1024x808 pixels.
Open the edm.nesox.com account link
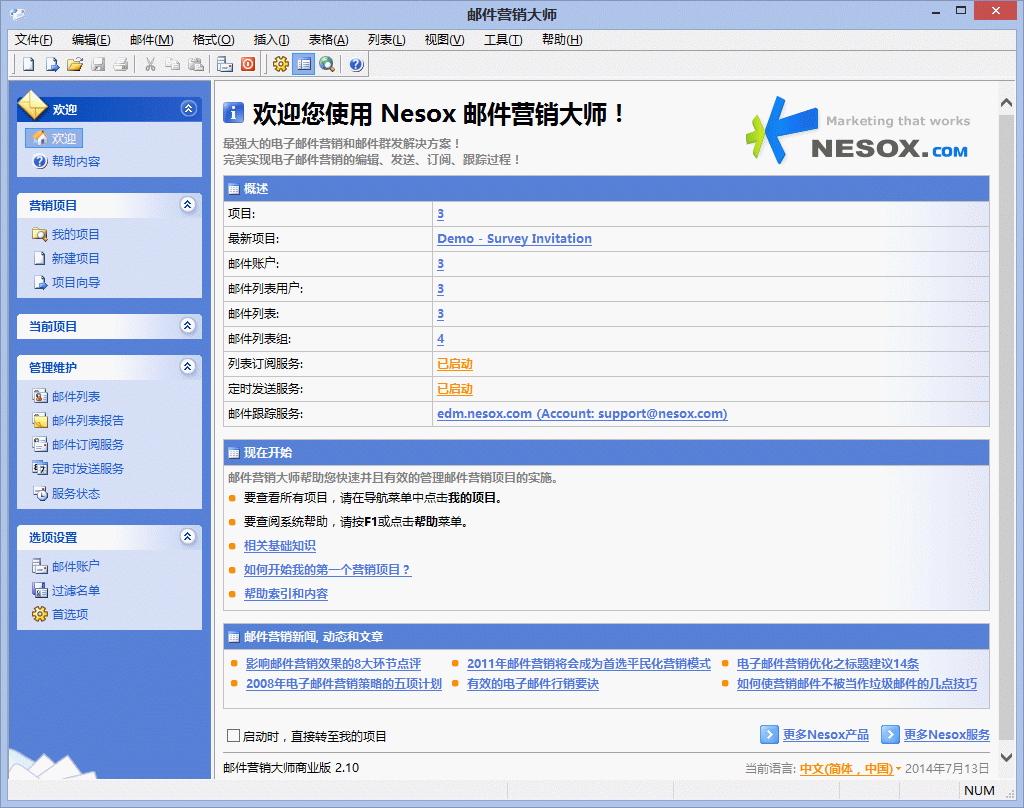pos(582,414)
